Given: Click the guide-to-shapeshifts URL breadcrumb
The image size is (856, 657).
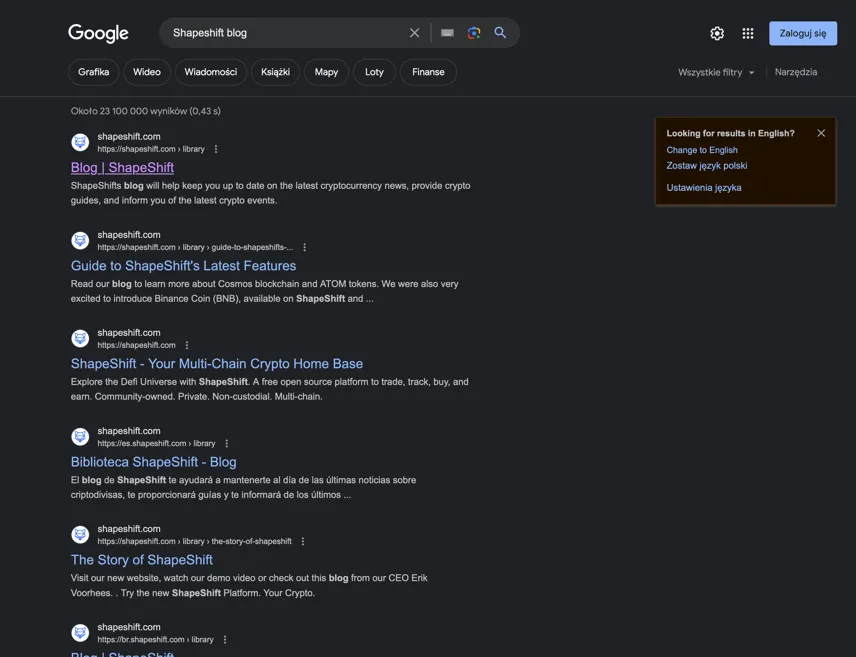Looking at the screenshot, I should 195,247.
